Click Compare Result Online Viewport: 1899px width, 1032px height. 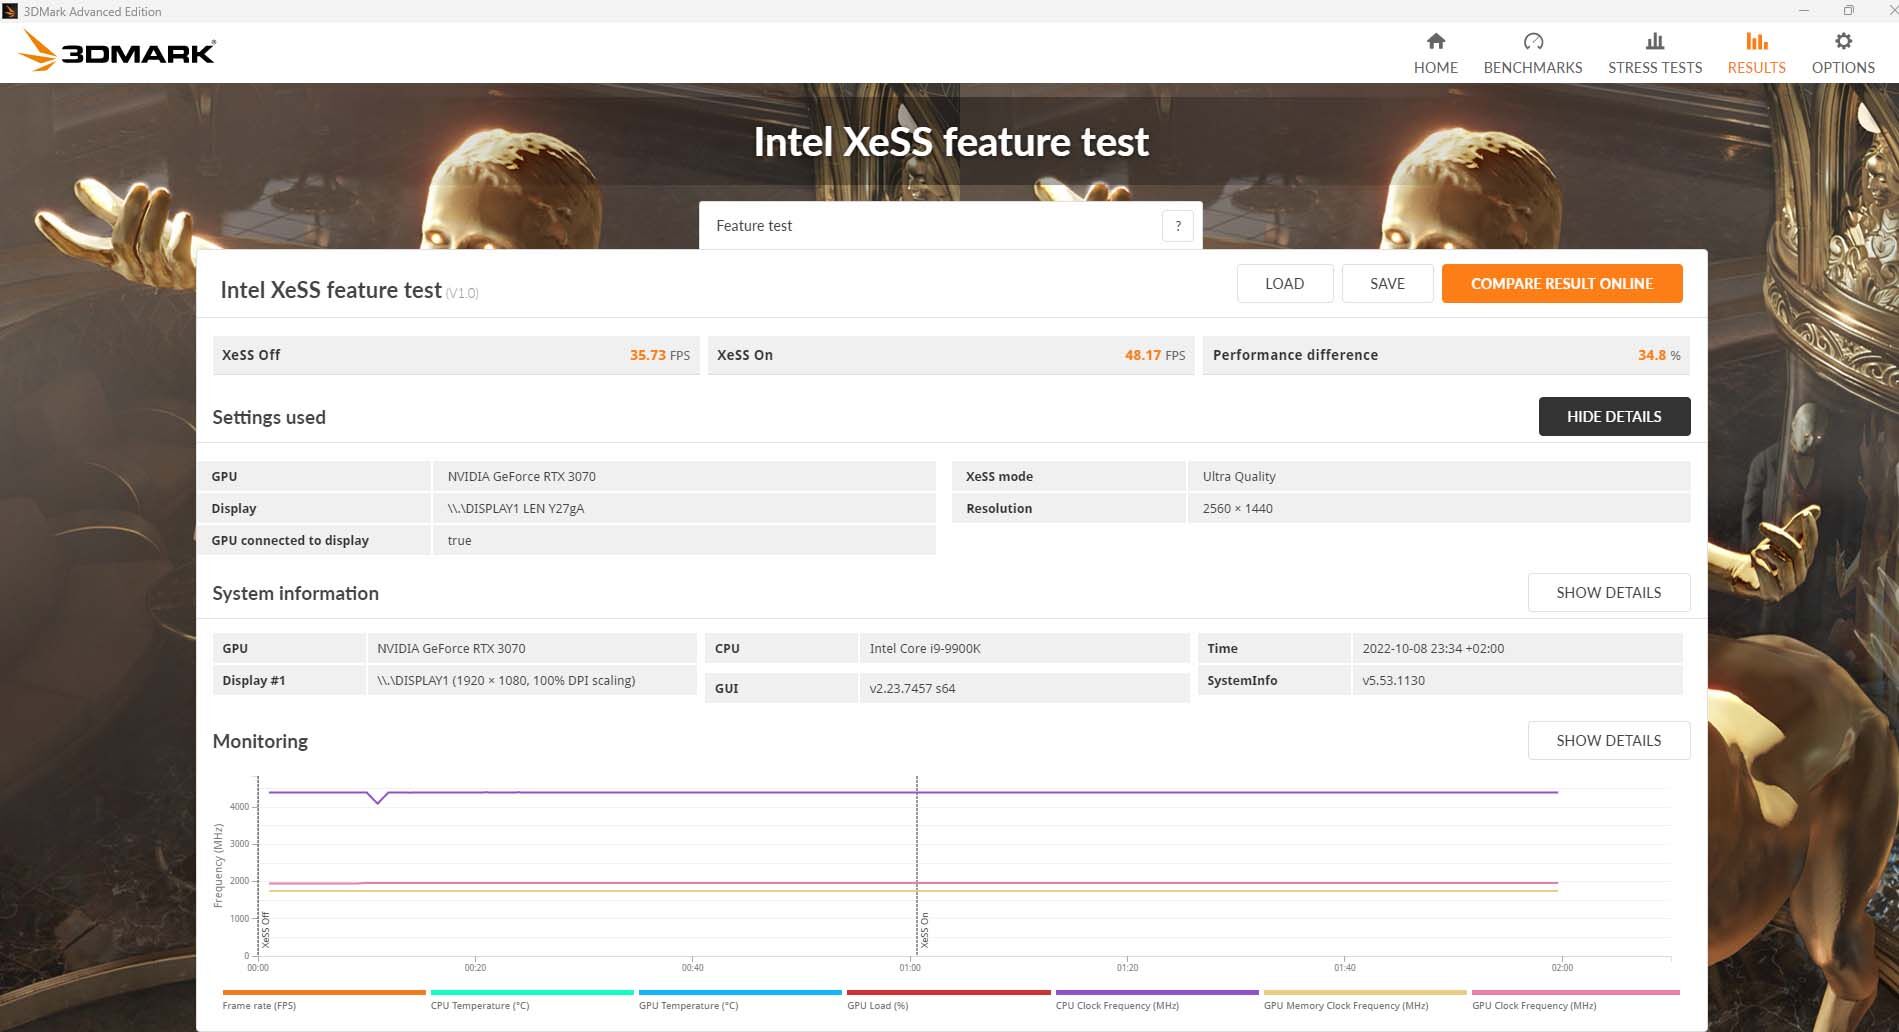[1562, 283]
